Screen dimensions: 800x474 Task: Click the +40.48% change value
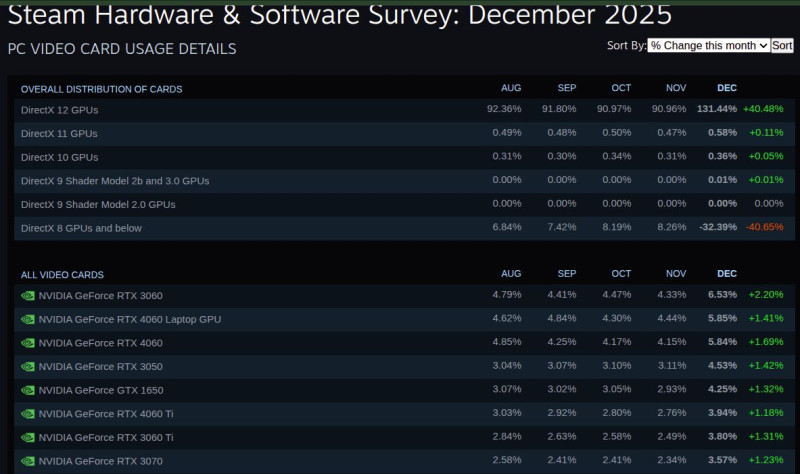pyautogui.click(x=763, y=109)
